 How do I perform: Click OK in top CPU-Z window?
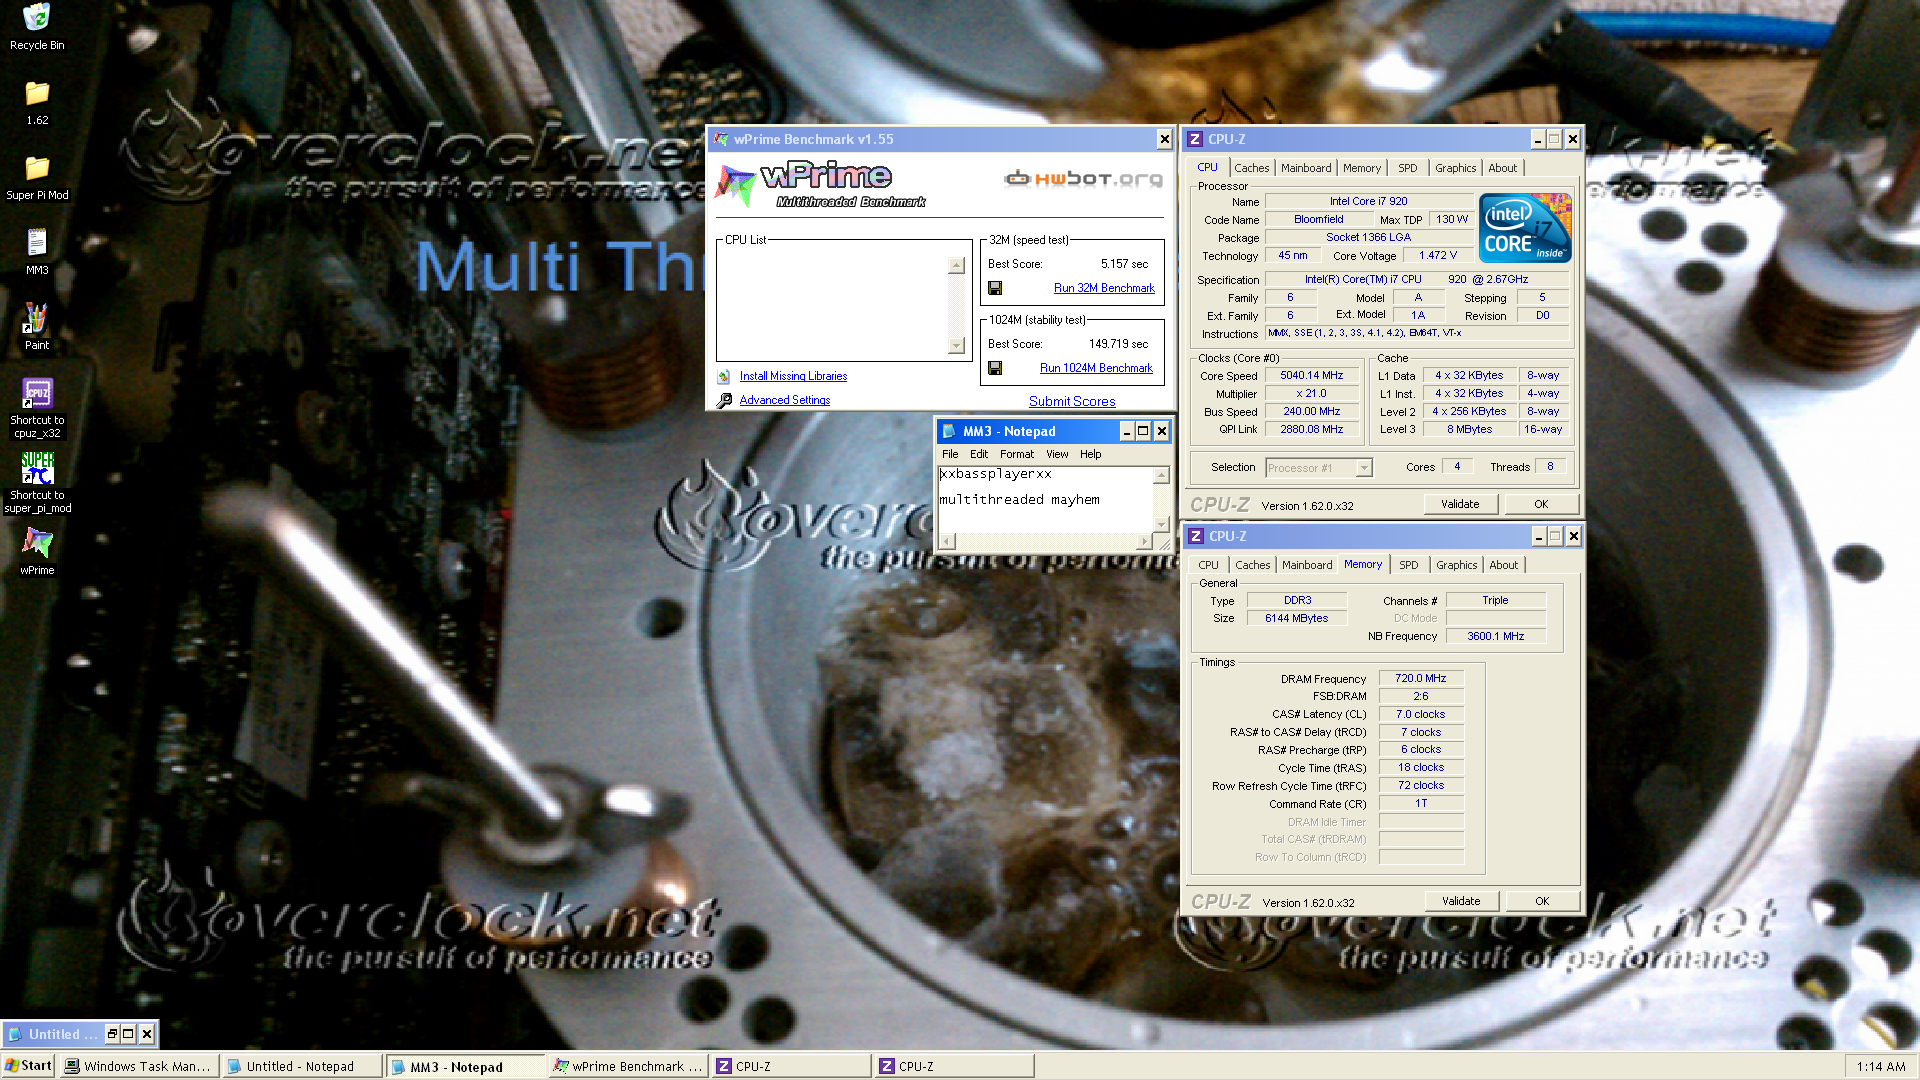(1541, 504)
